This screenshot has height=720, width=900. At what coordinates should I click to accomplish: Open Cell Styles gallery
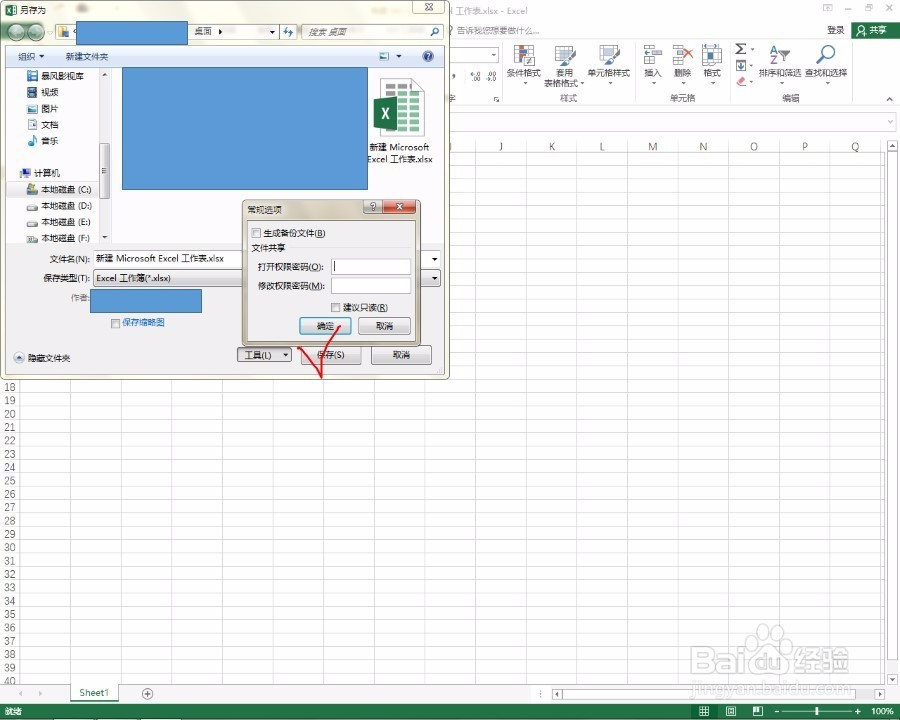coord(608,64)
